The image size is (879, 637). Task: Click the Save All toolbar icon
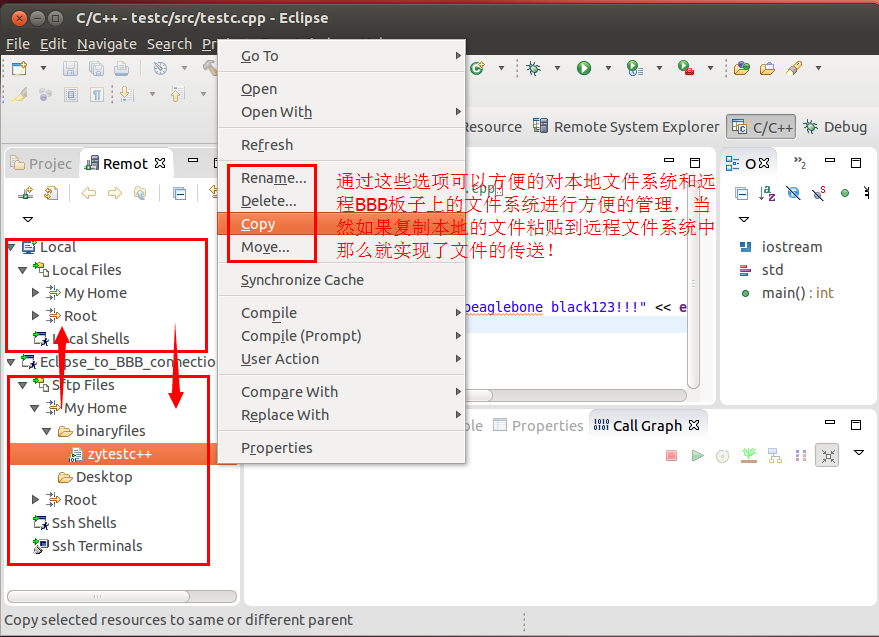pos(96,68)
